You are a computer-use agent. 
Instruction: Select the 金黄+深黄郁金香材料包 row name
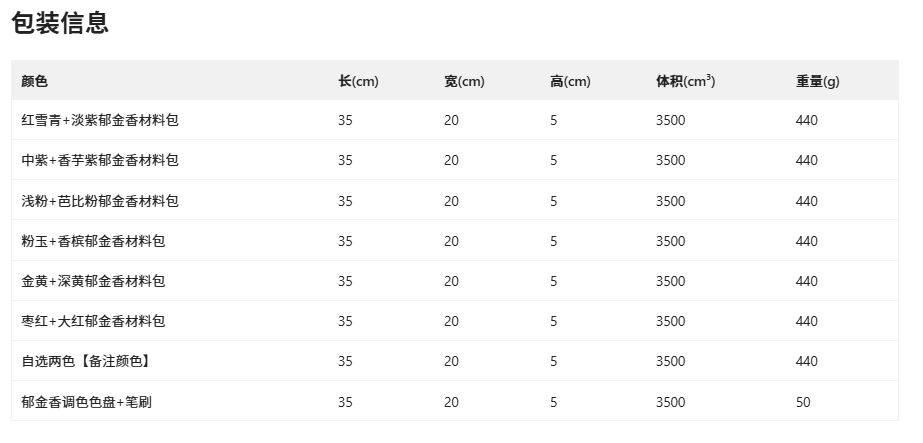[93, 281]
